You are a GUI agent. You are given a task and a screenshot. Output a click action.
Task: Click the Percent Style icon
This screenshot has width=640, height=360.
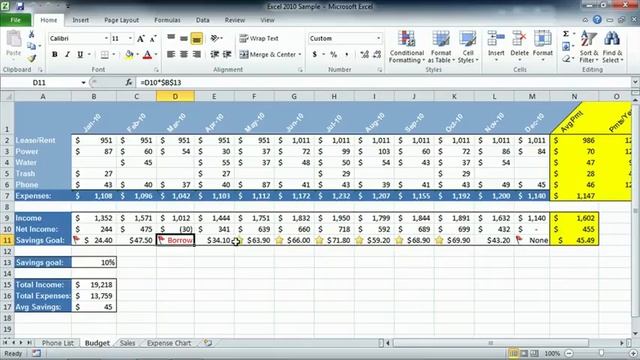click(x=333, y=54)
